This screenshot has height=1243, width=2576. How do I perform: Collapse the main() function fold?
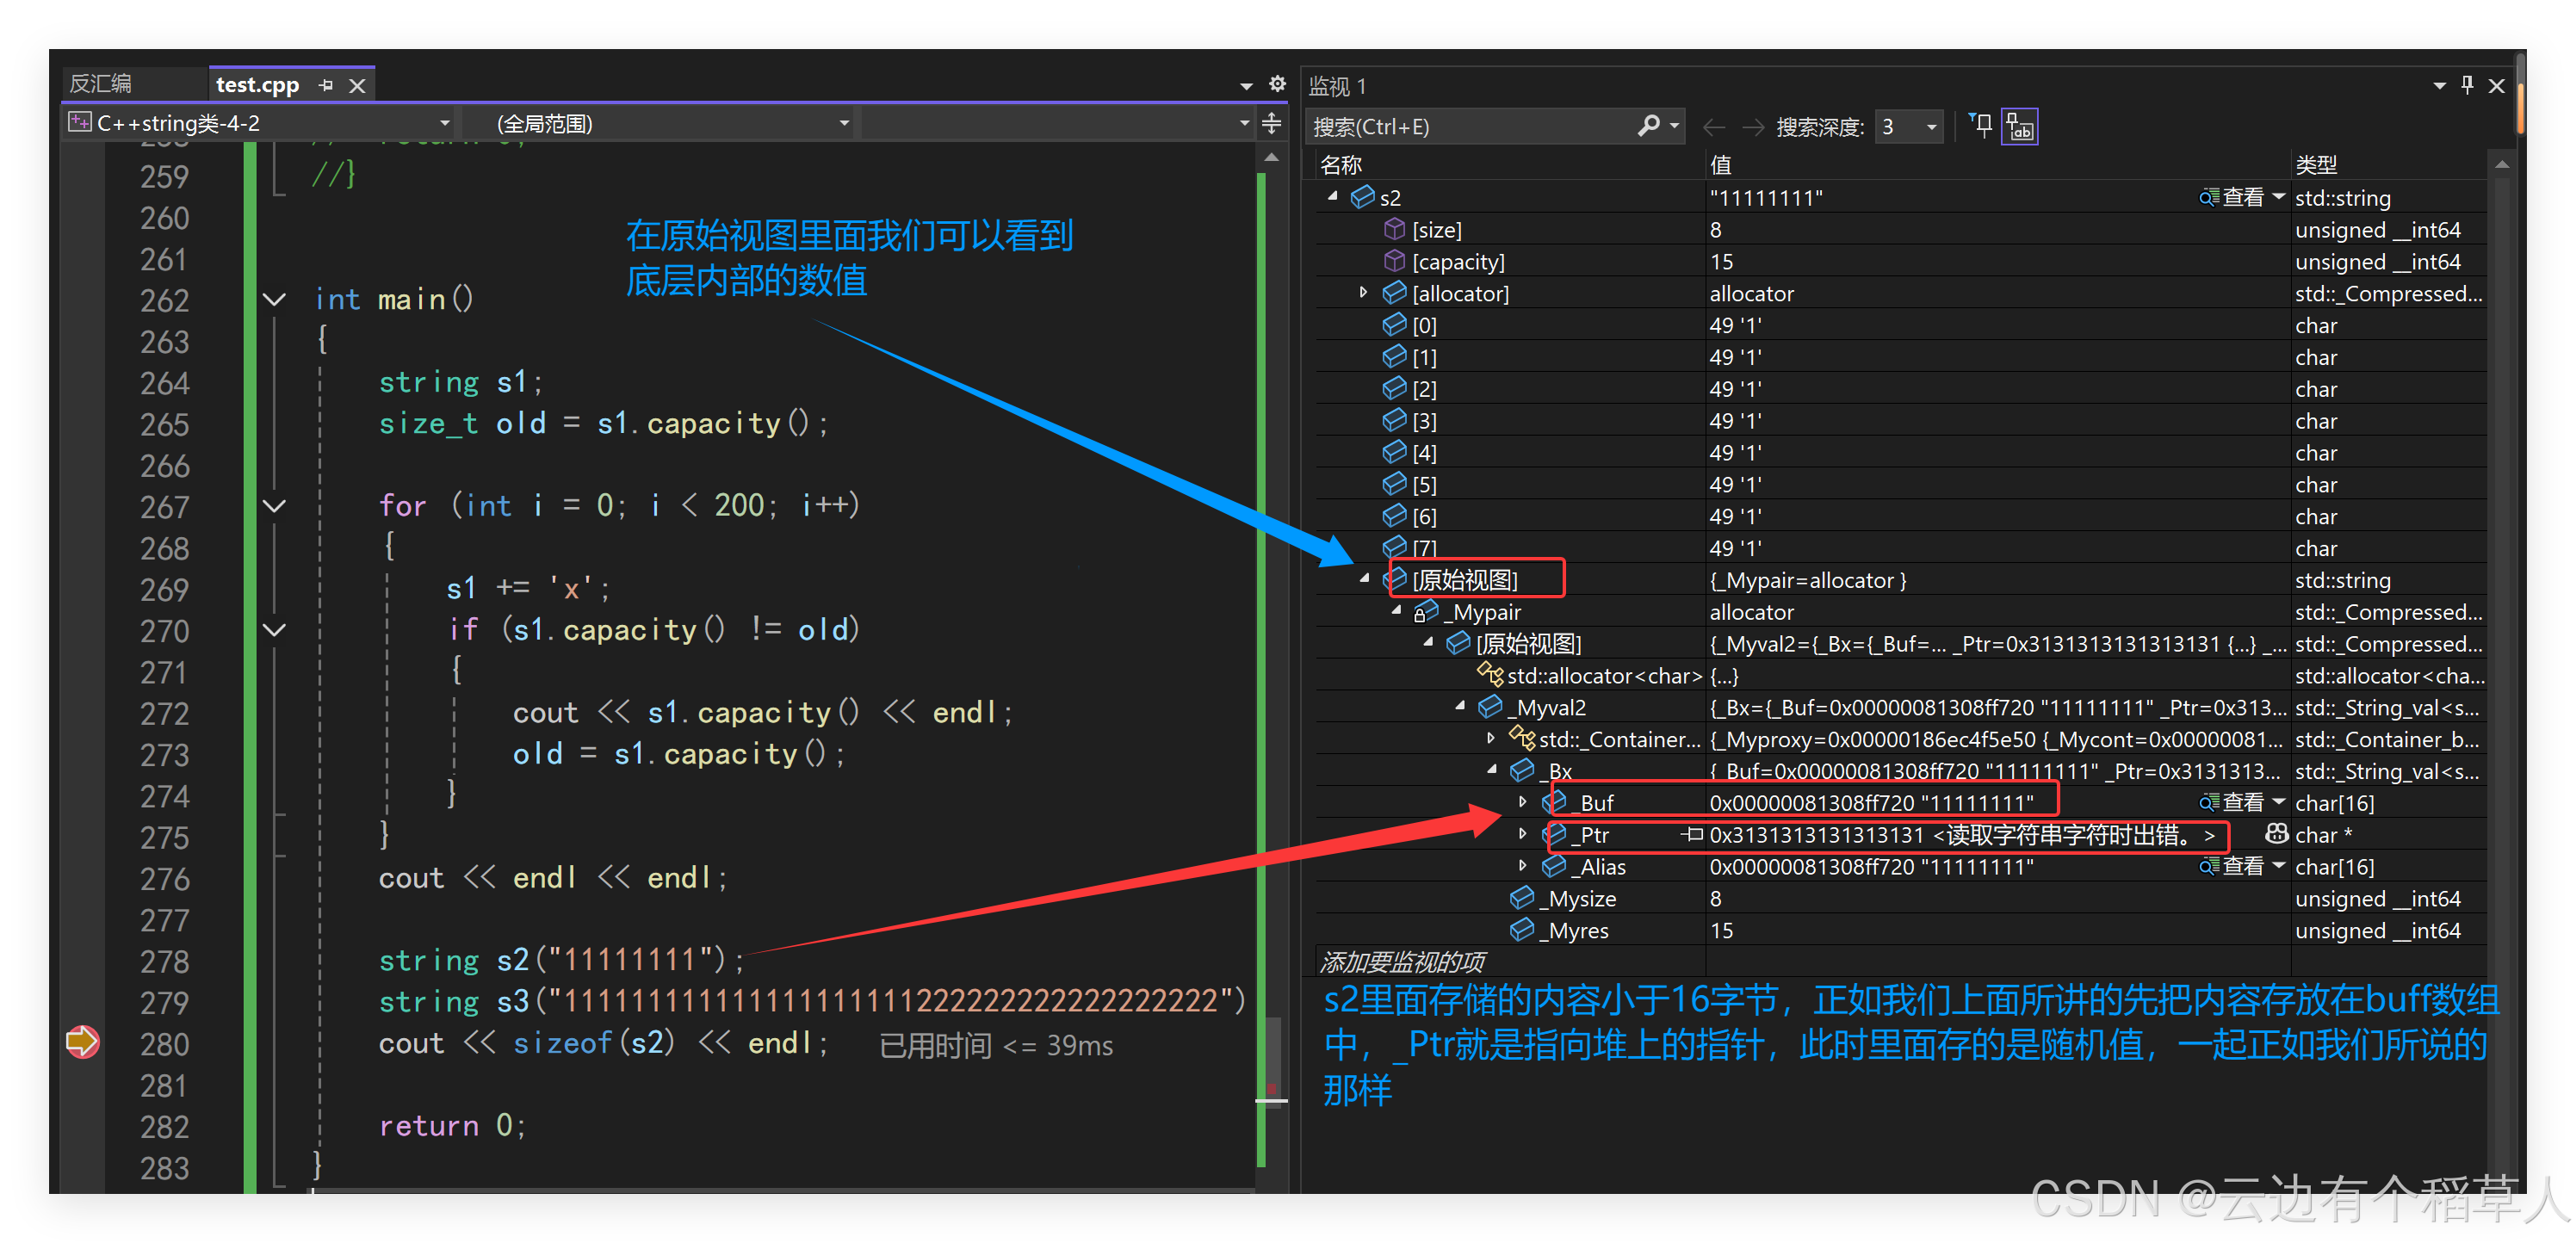point(274,299)
